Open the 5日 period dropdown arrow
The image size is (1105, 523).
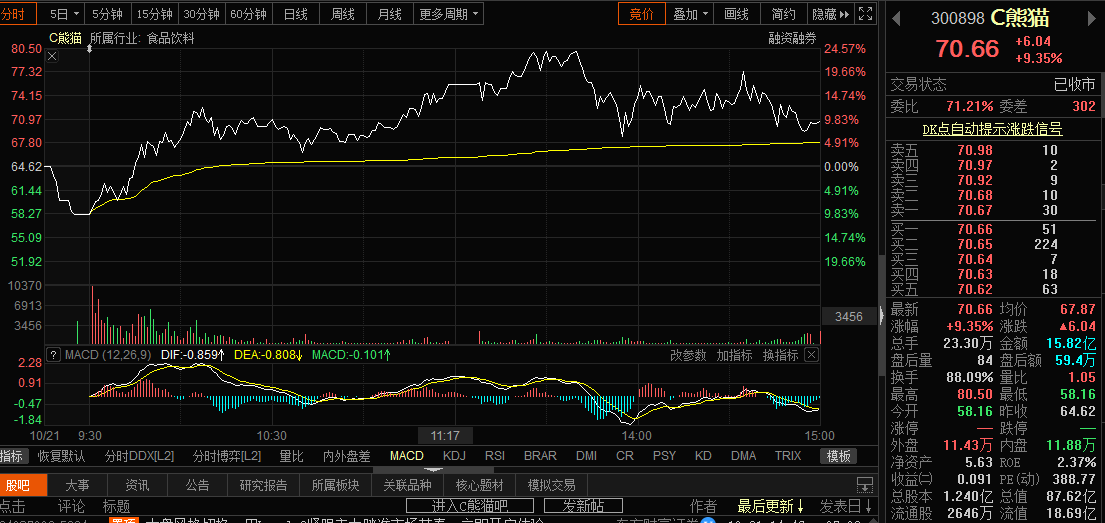pos(76,13)
